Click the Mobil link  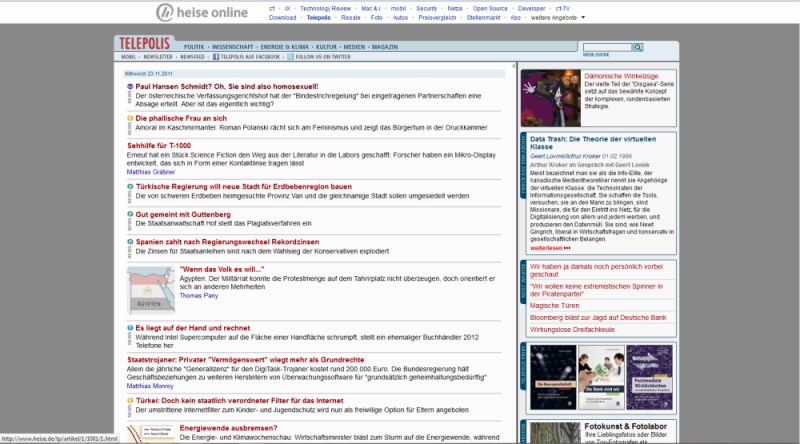(129, 57)
